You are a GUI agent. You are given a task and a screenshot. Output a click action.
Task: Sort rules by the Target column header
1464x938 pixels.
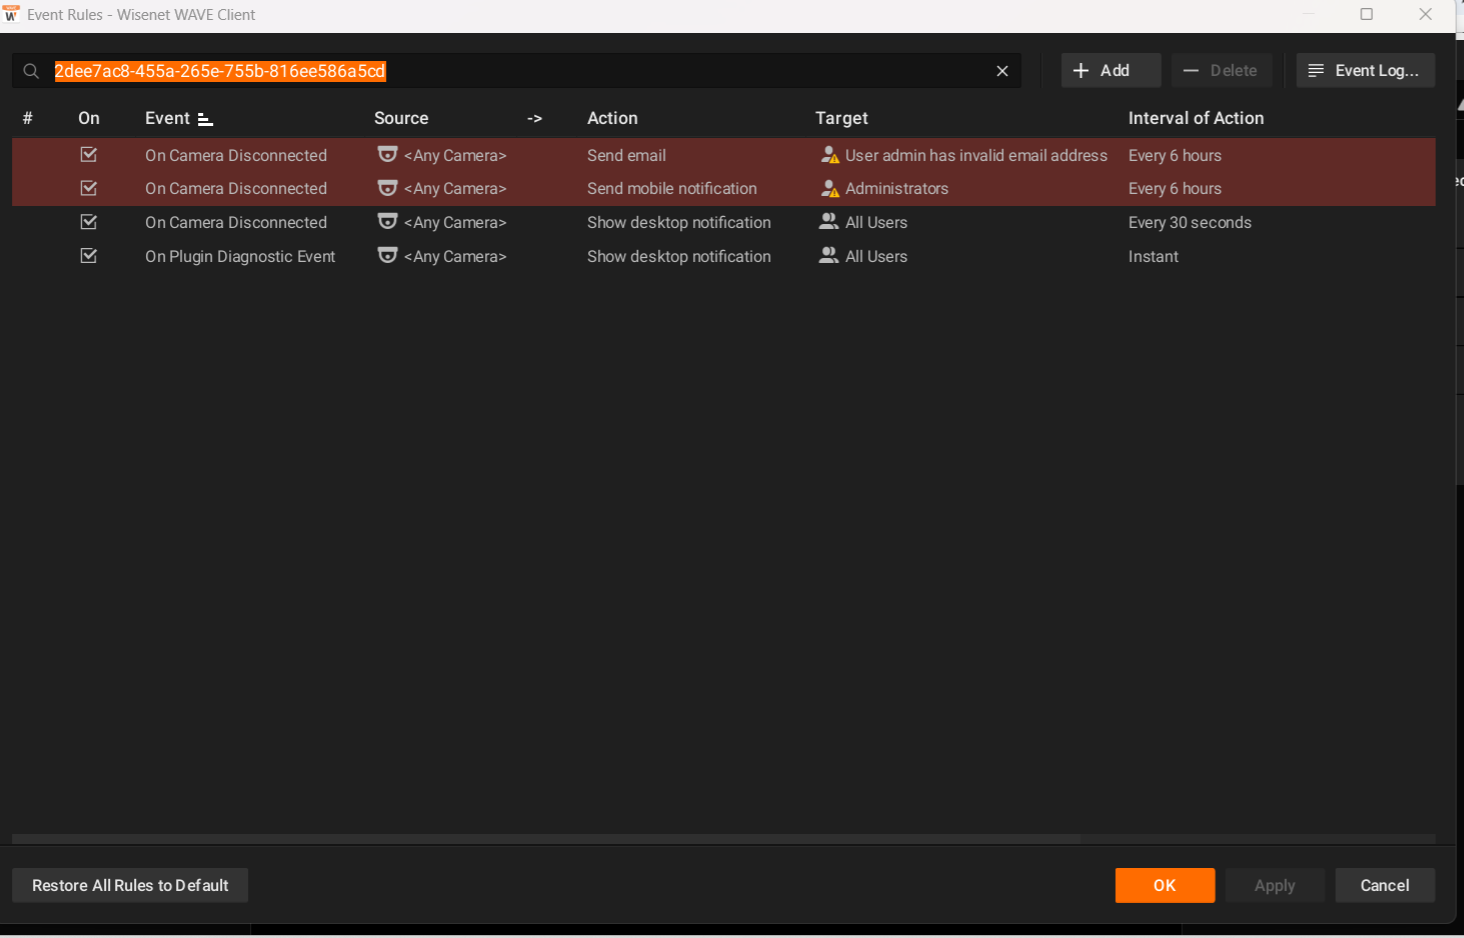click(841, 118)
